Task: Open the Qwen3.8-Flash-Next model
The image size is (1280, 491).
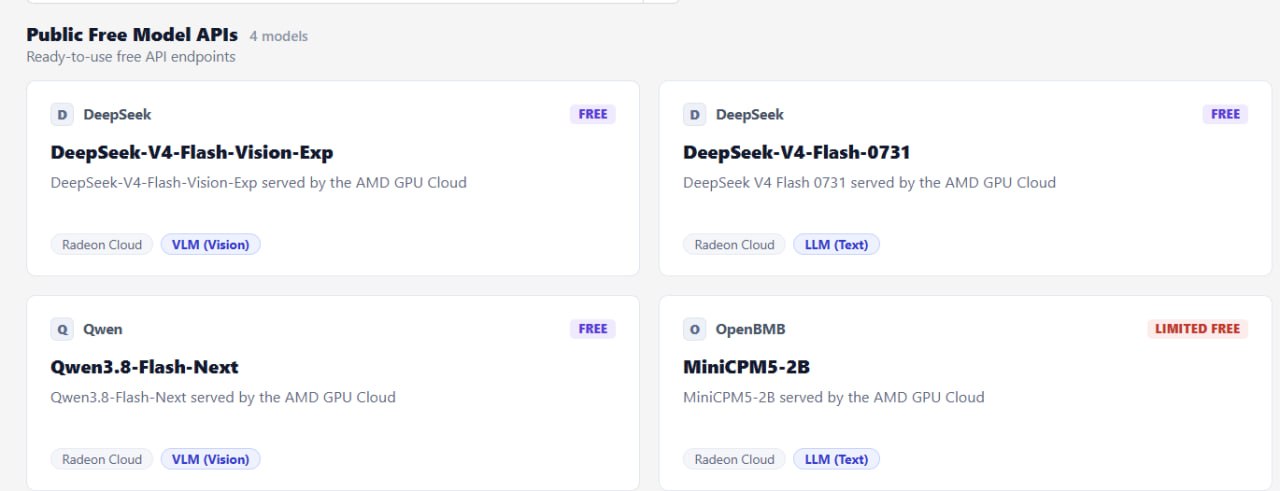Action: (145, 367)
